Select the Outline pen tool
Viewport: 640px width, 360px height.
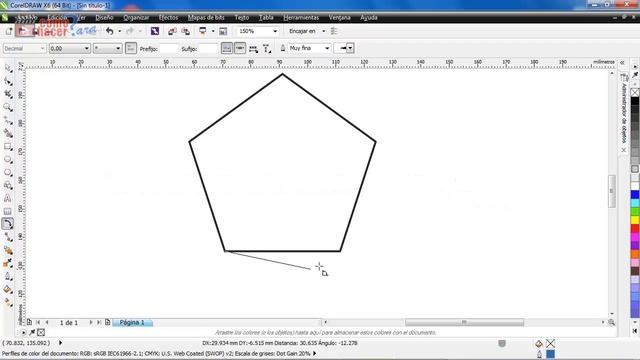point(8,276)
